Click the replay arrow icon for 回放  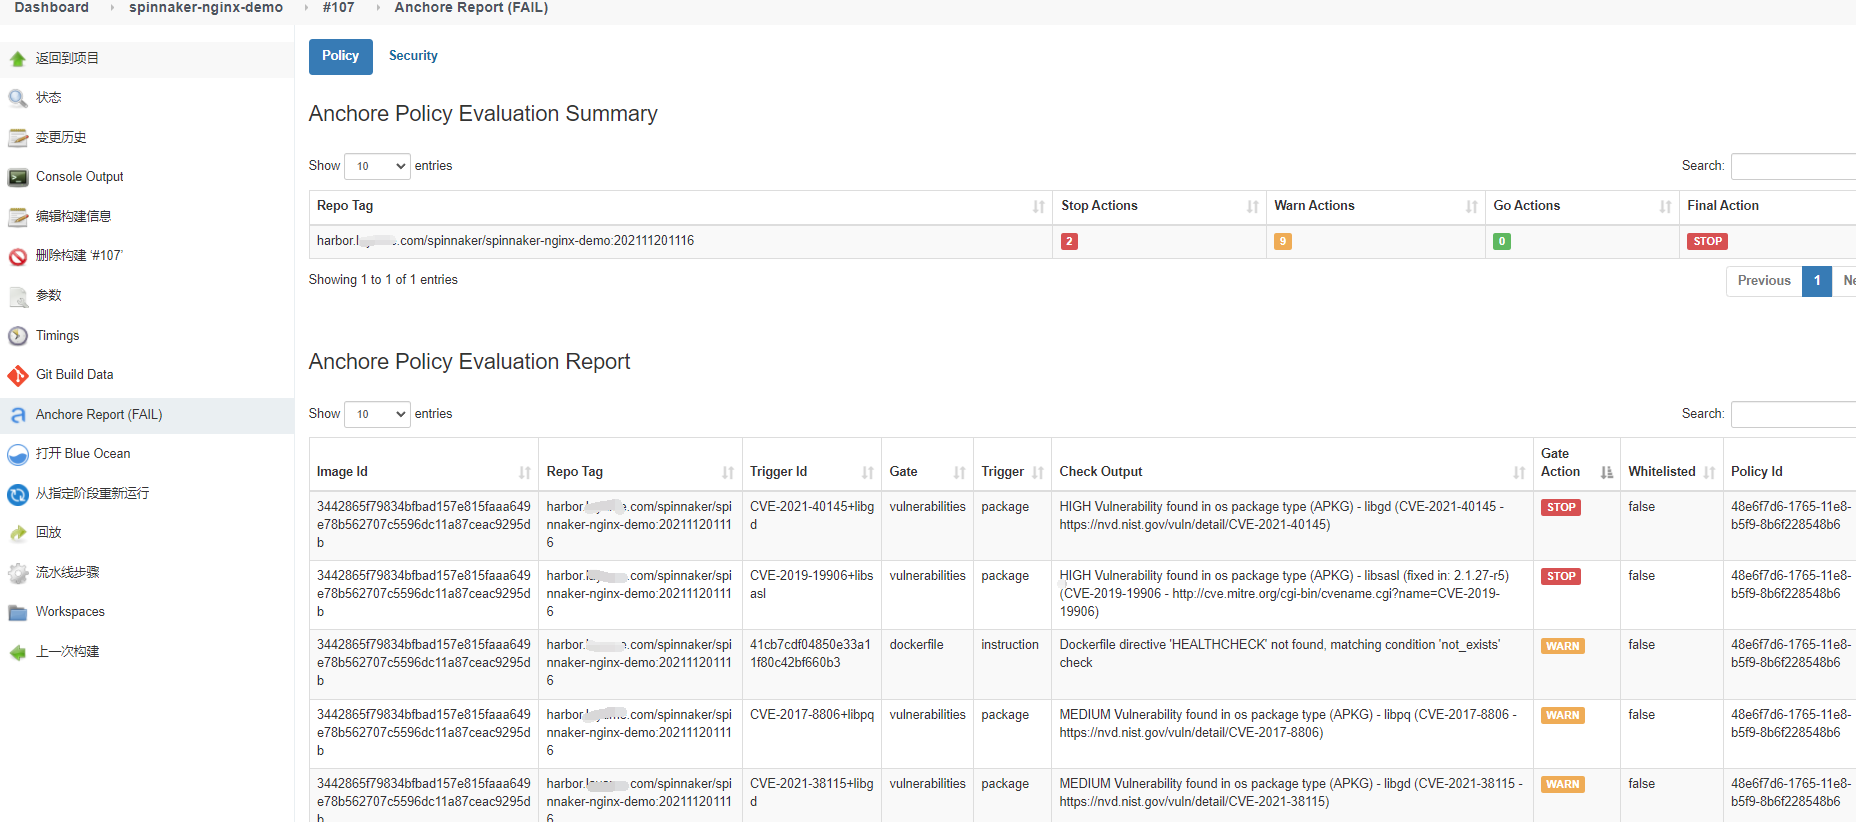click(x=18, y=533)
